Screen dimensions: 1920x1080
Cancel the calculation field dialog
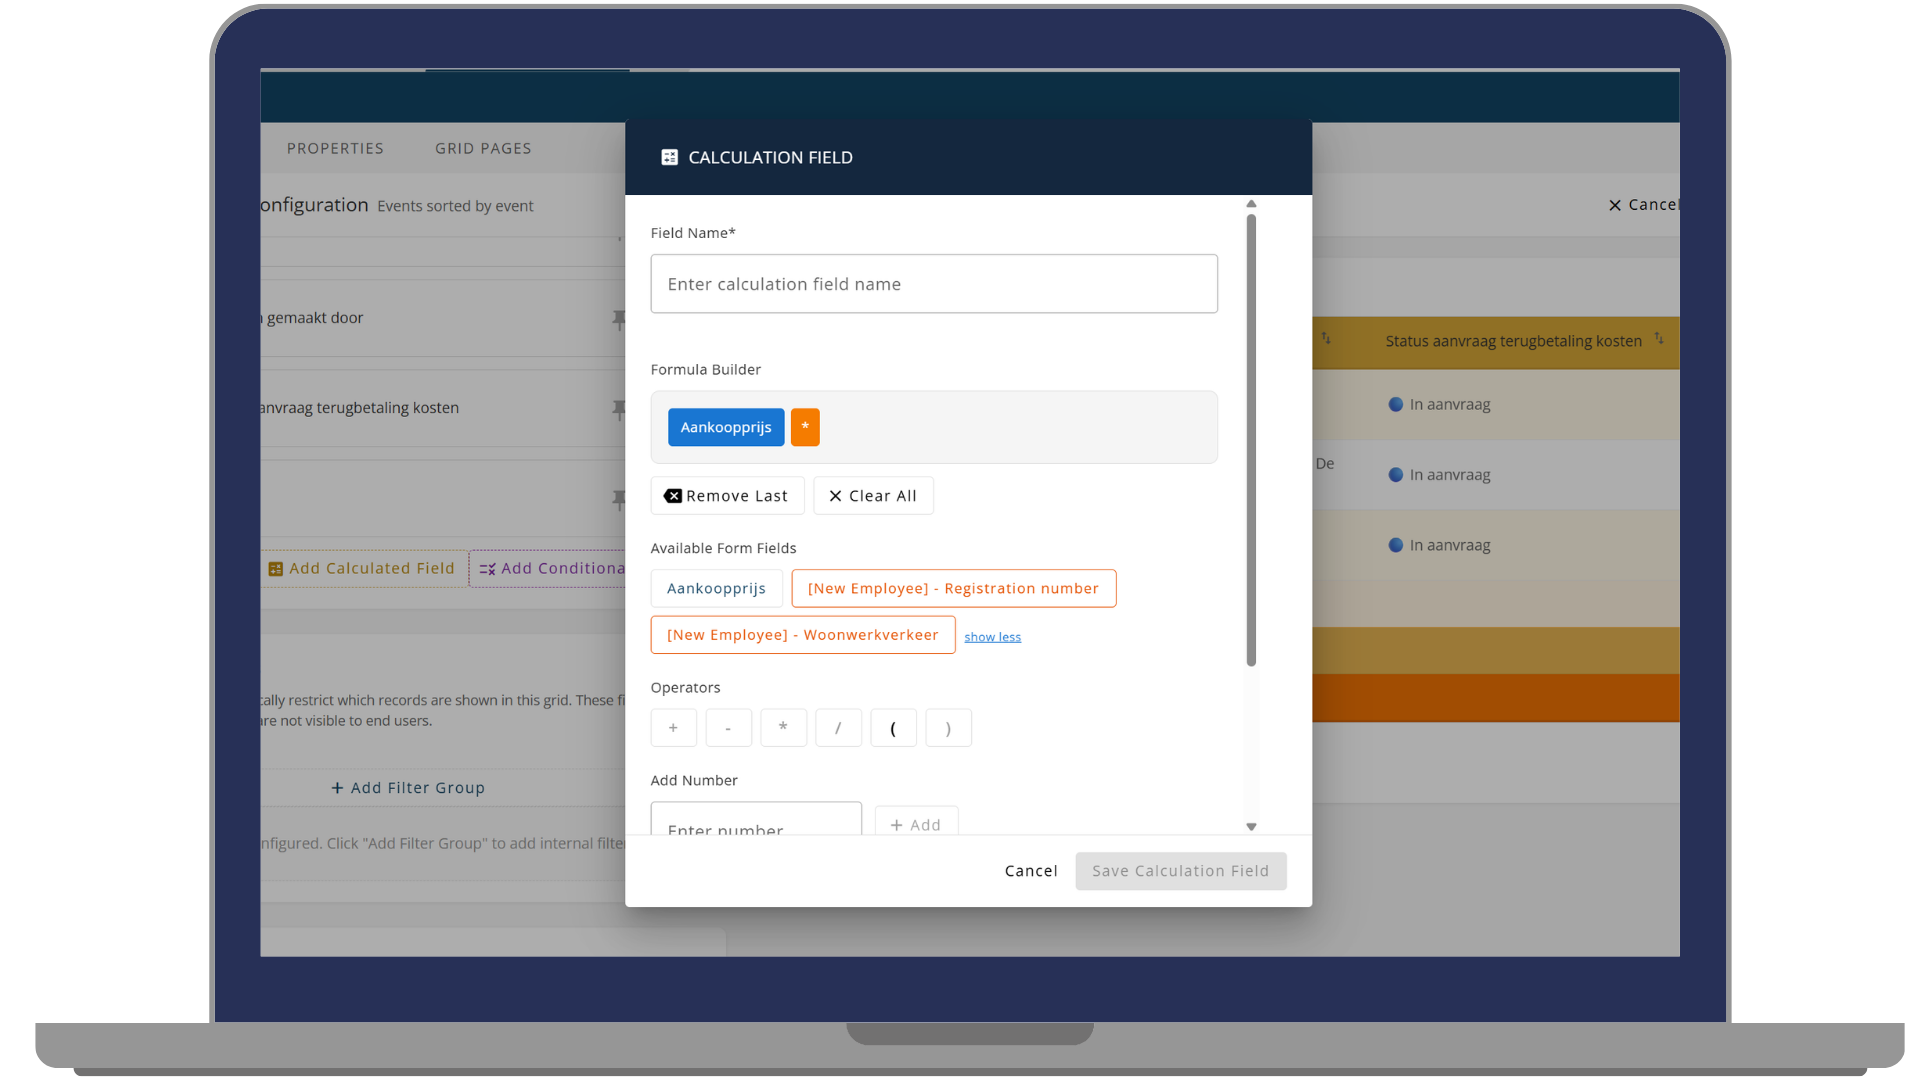(1031, 871)
